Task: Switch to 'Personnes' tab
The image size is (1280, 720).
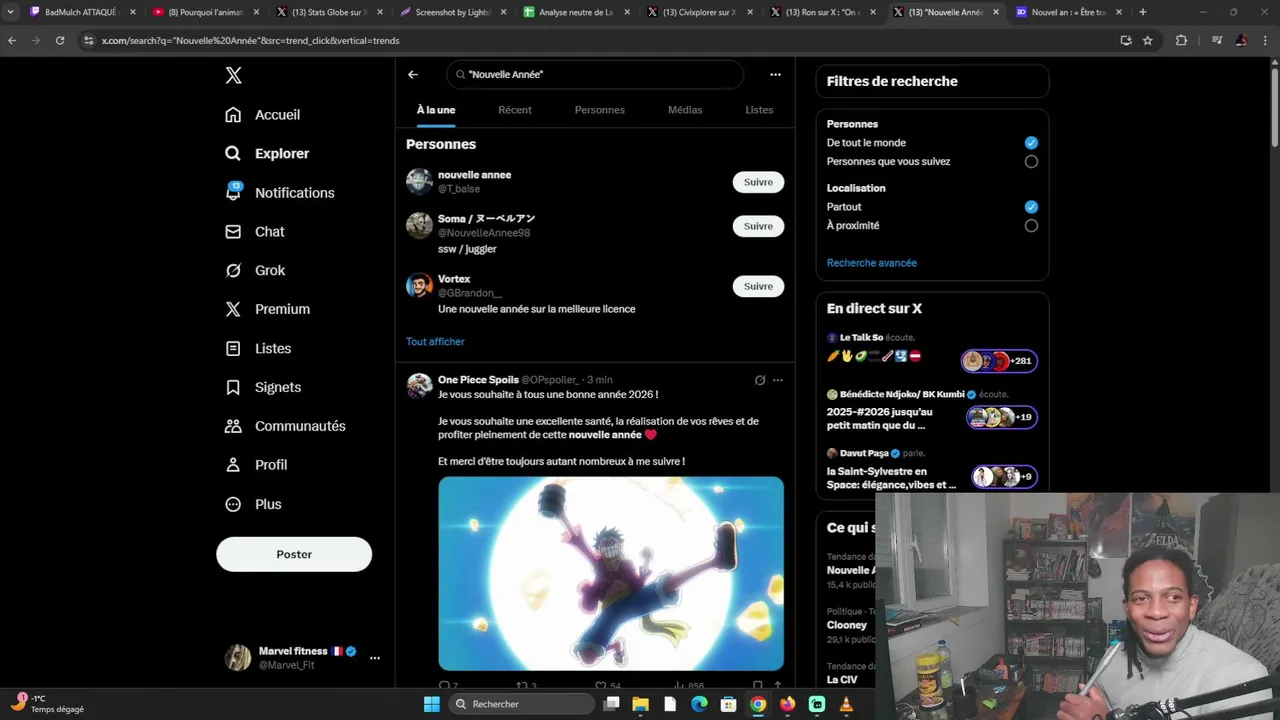Action: coord(600,110)
